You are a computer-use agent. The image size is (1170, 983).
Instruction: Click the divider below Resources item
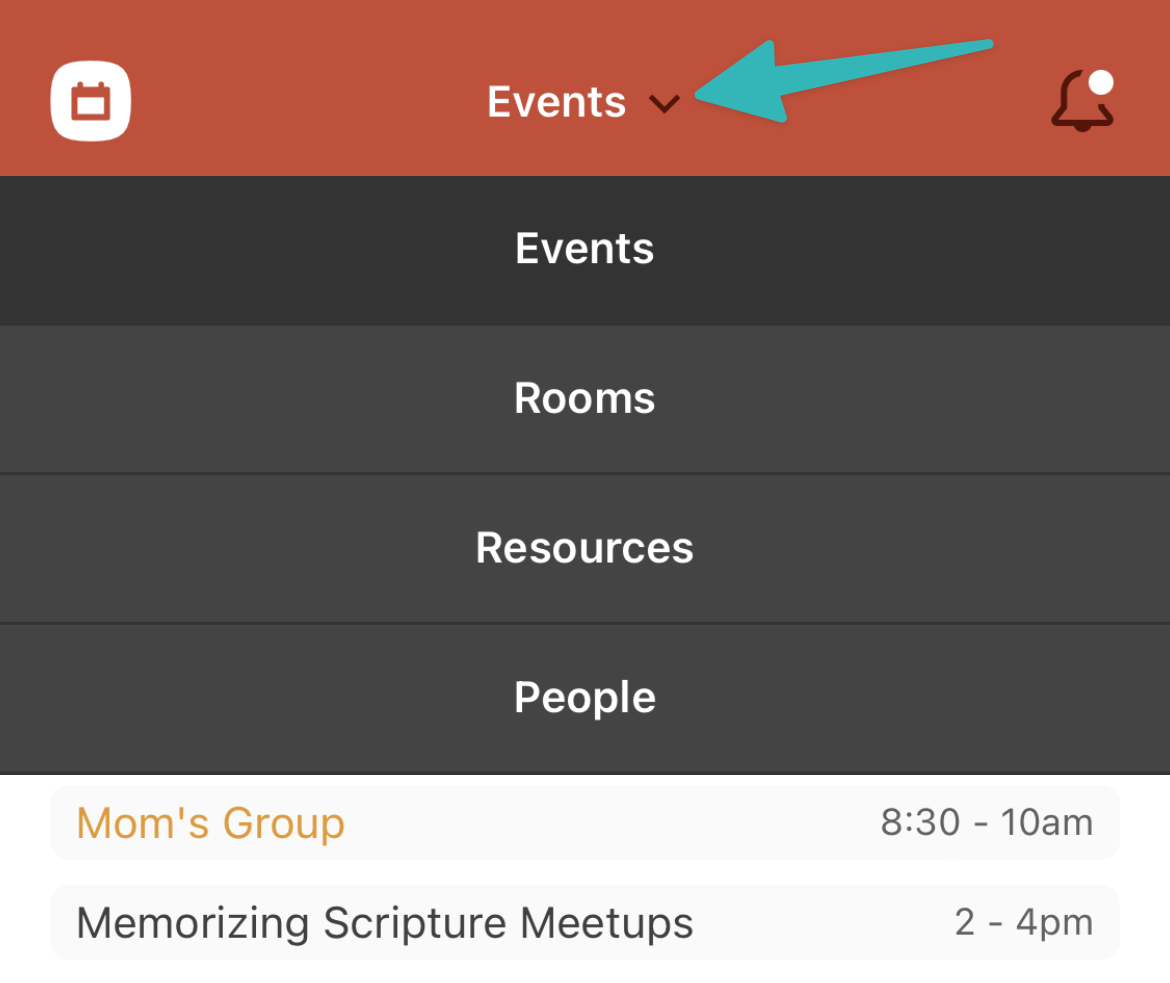[x=585, y=623]
